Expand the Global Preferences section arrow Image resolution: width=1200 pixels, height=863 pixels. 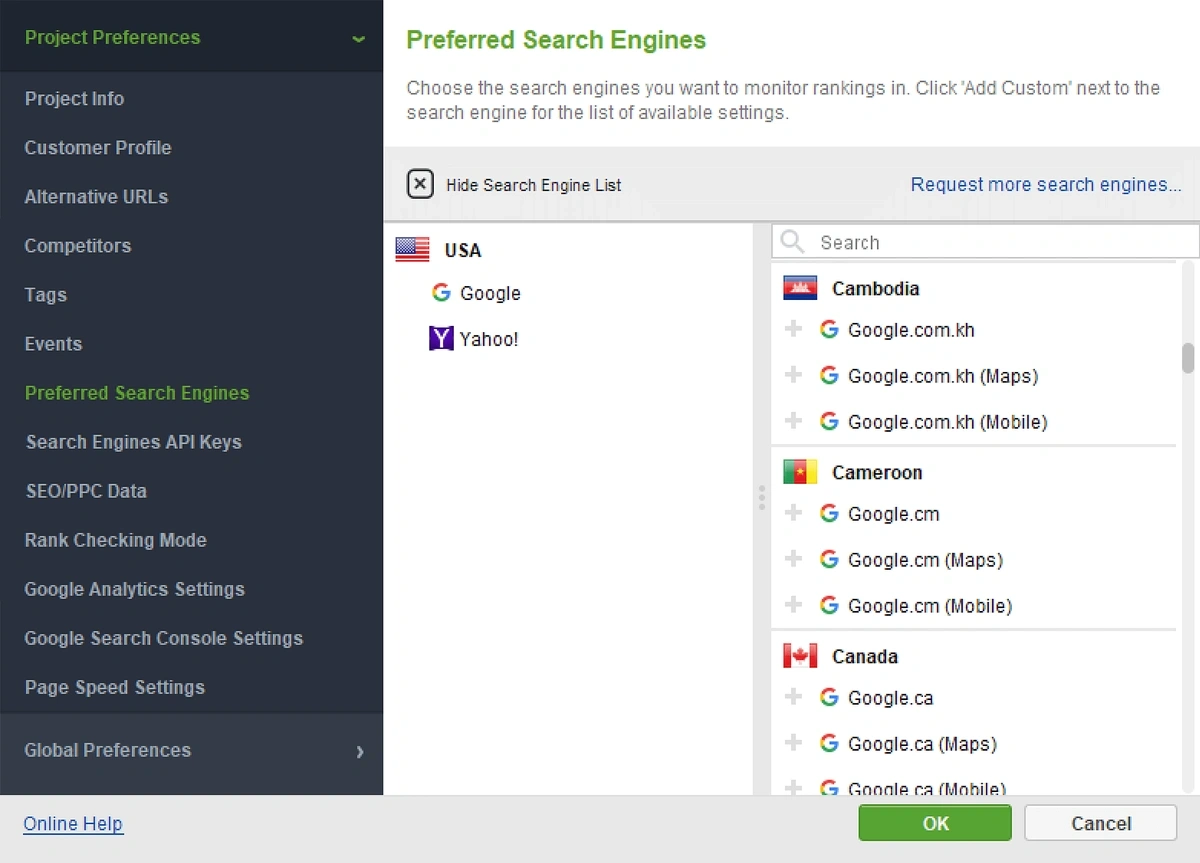click(360, 751)
